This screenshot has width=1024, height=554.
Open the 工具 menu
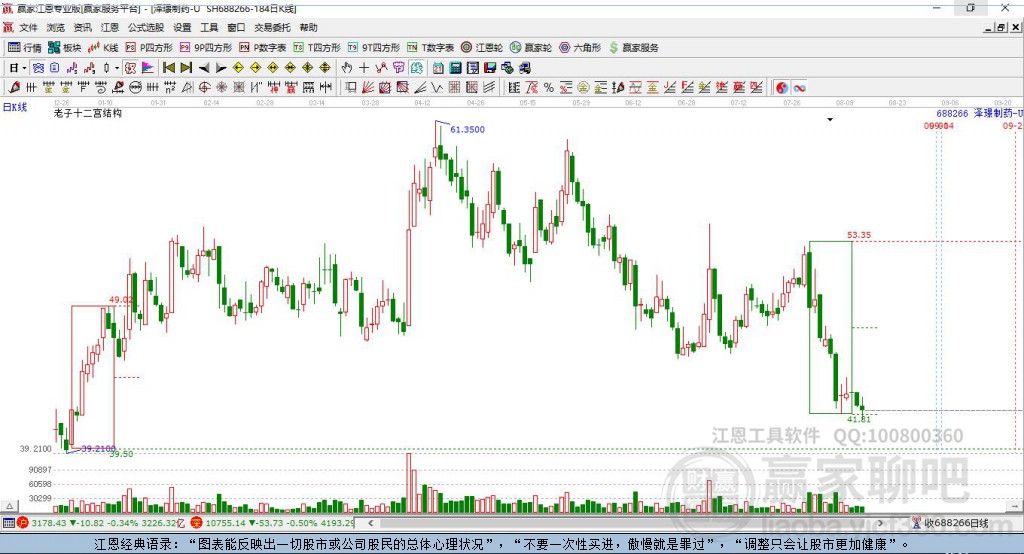[209, 27]
